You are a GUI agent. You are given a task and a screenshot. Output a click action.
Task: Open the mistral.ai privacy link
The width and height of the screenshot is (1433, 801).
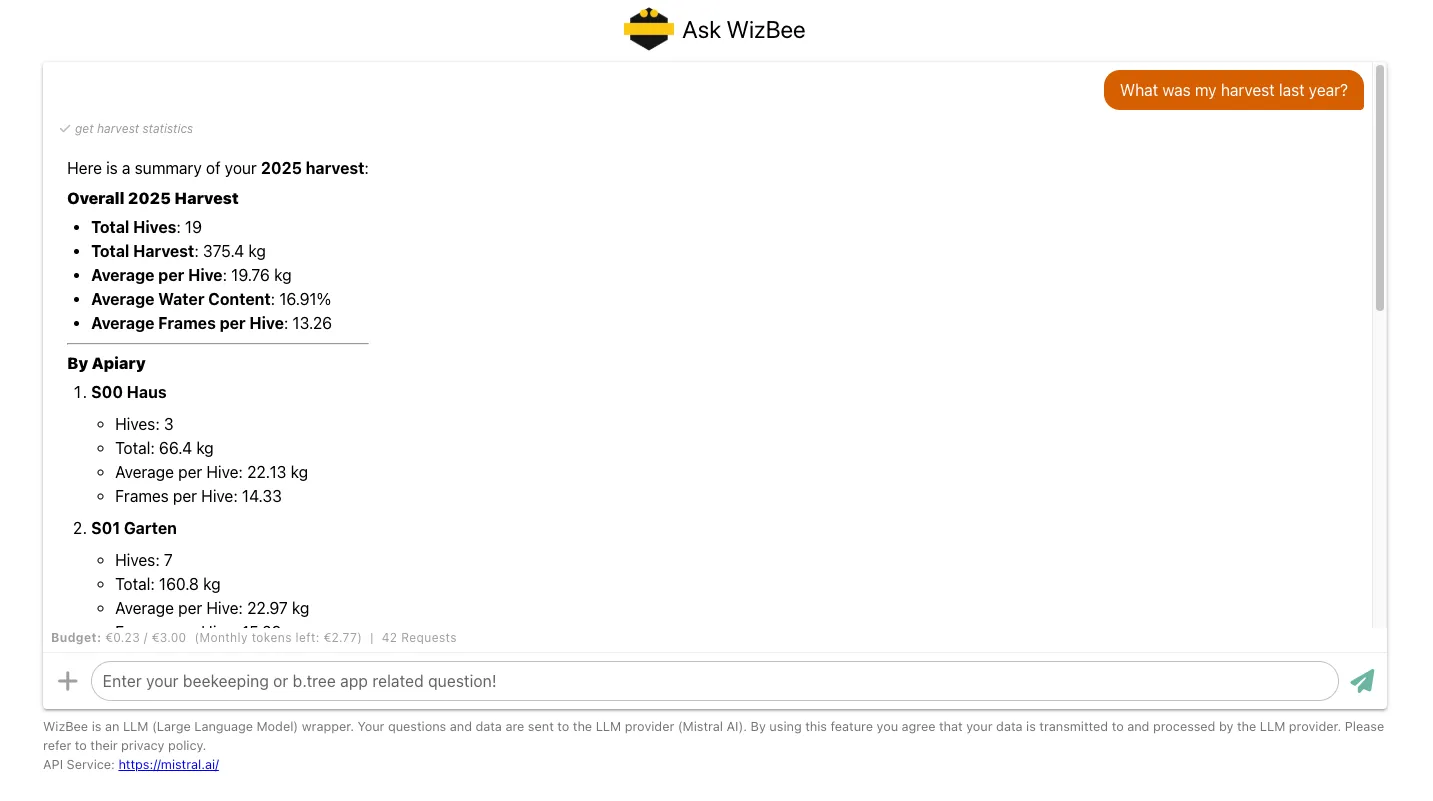168,765
